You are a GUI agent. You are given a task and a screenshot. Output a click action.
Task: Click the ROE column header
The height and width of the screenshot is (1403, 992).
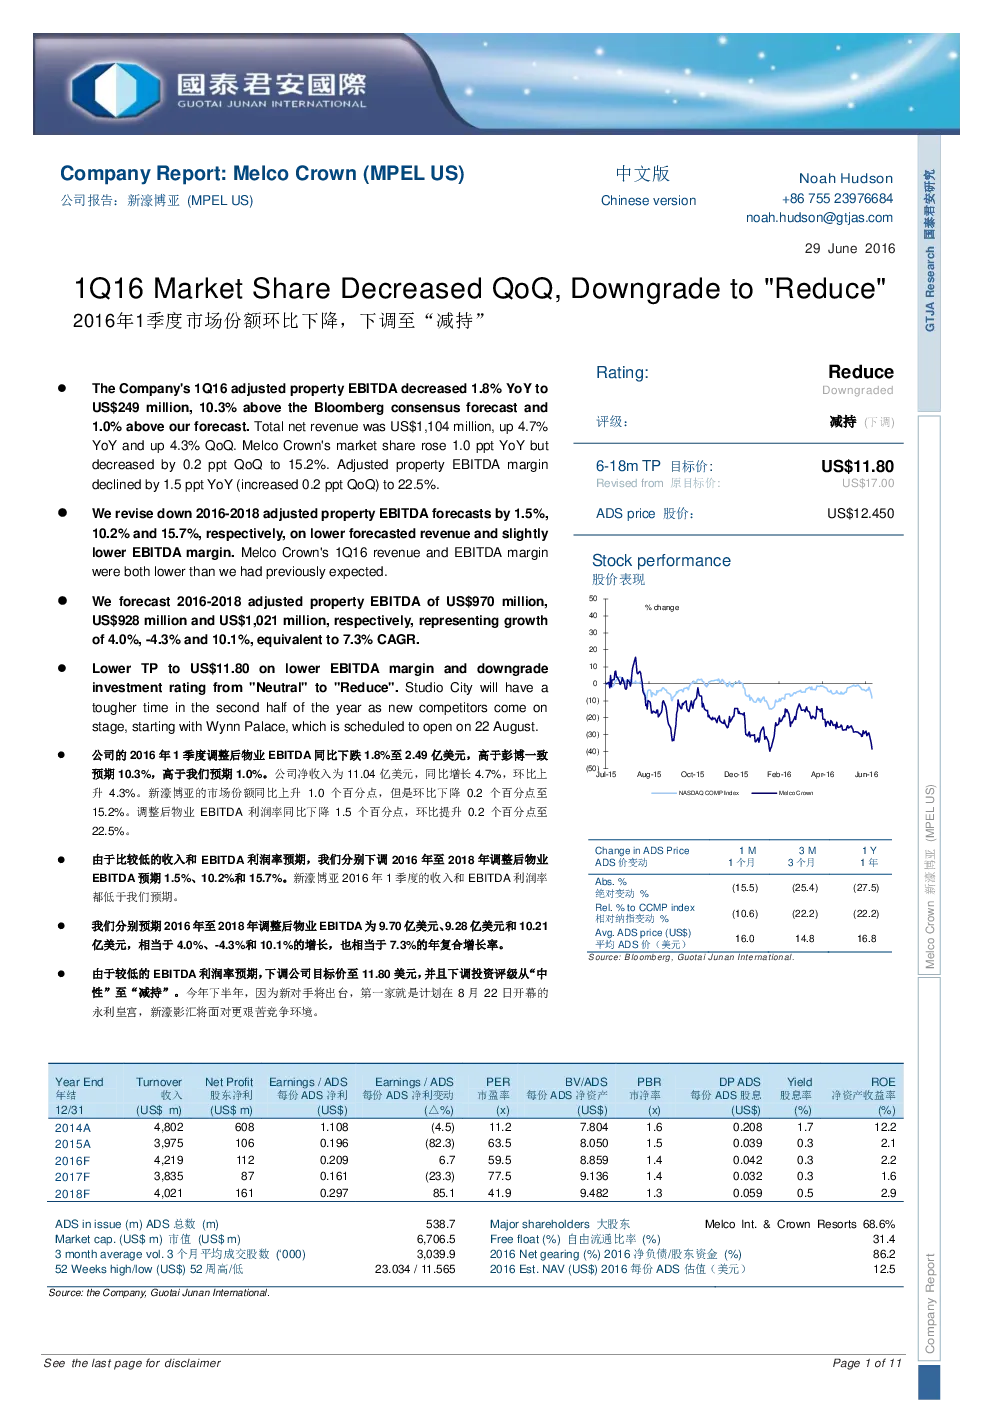point(883,1082)
